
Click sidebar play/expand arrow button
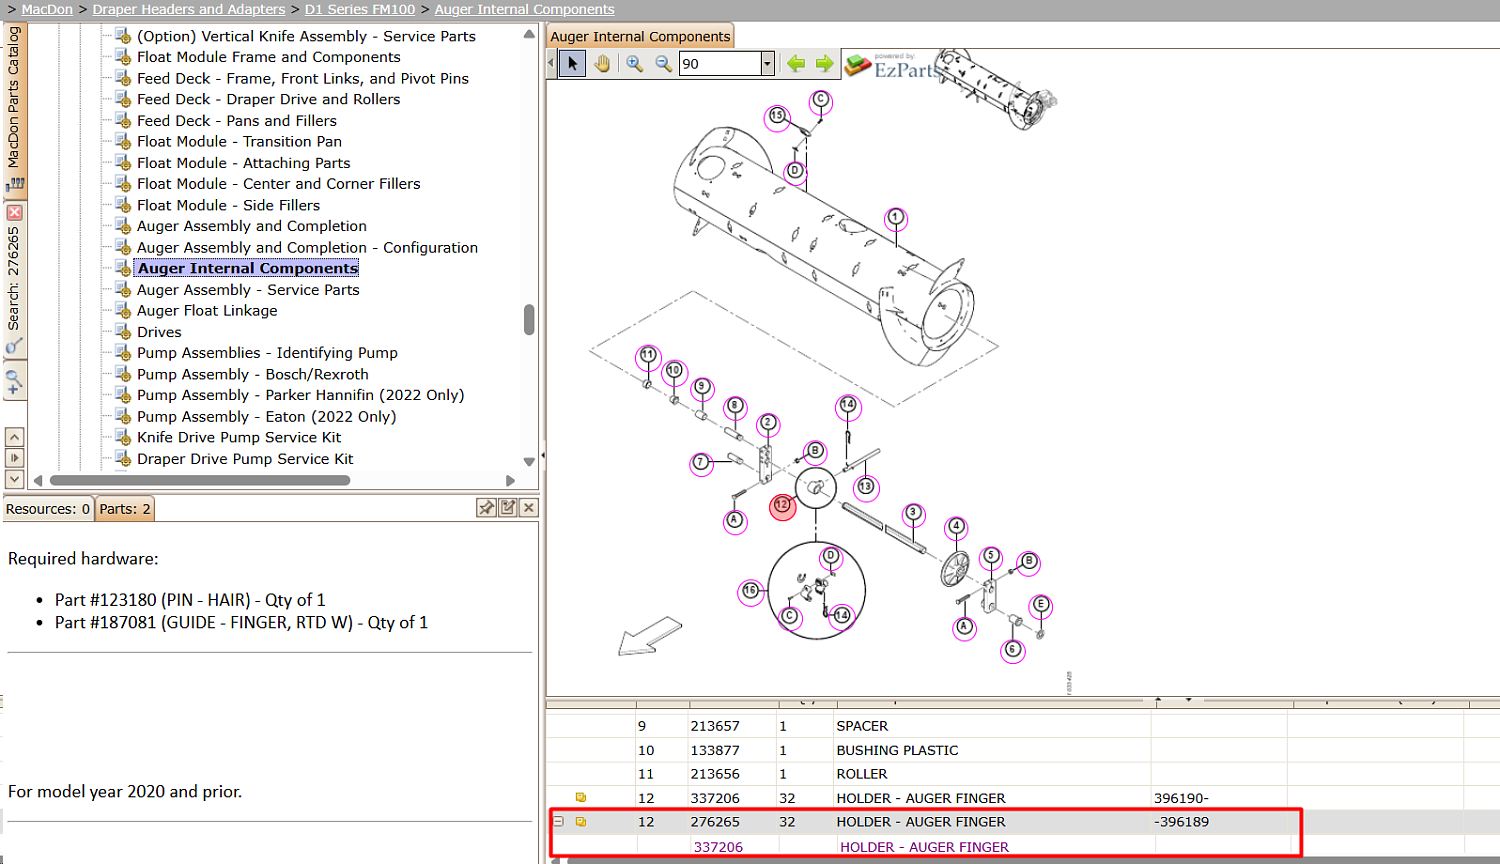coord(14,458)
